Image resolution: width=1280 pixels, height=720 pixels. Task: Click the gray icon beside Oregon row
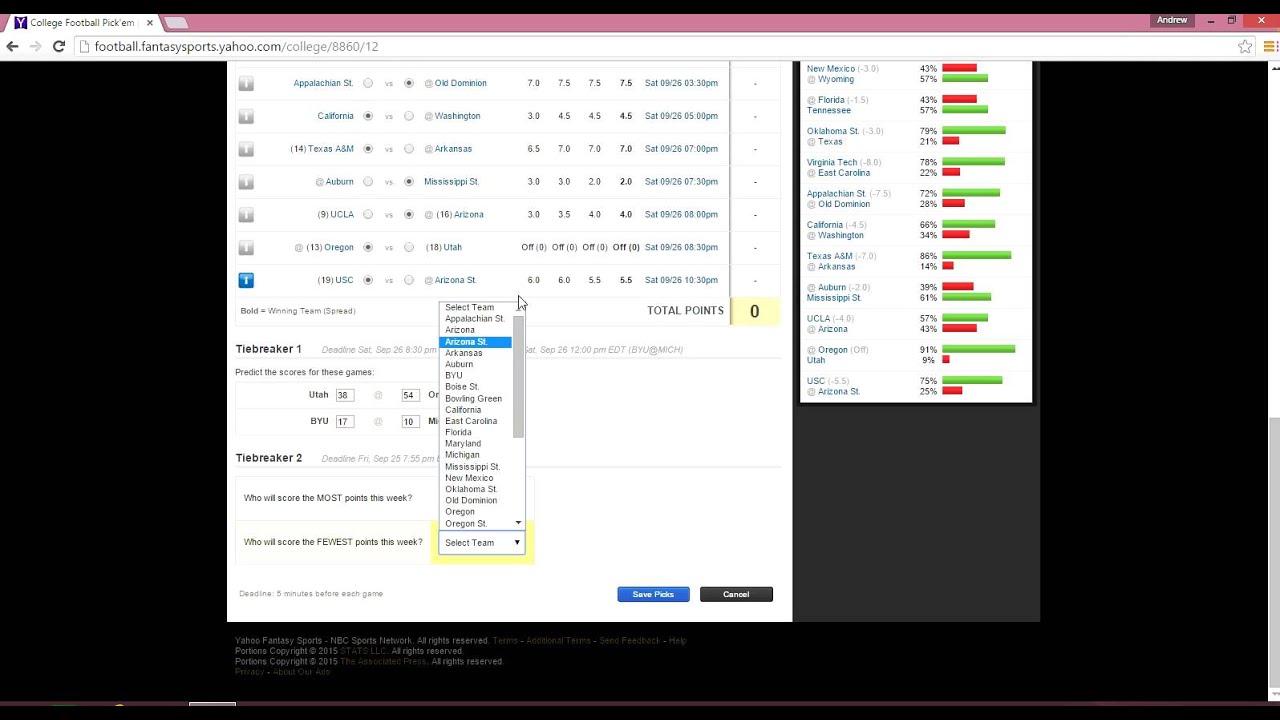point(246,248)
